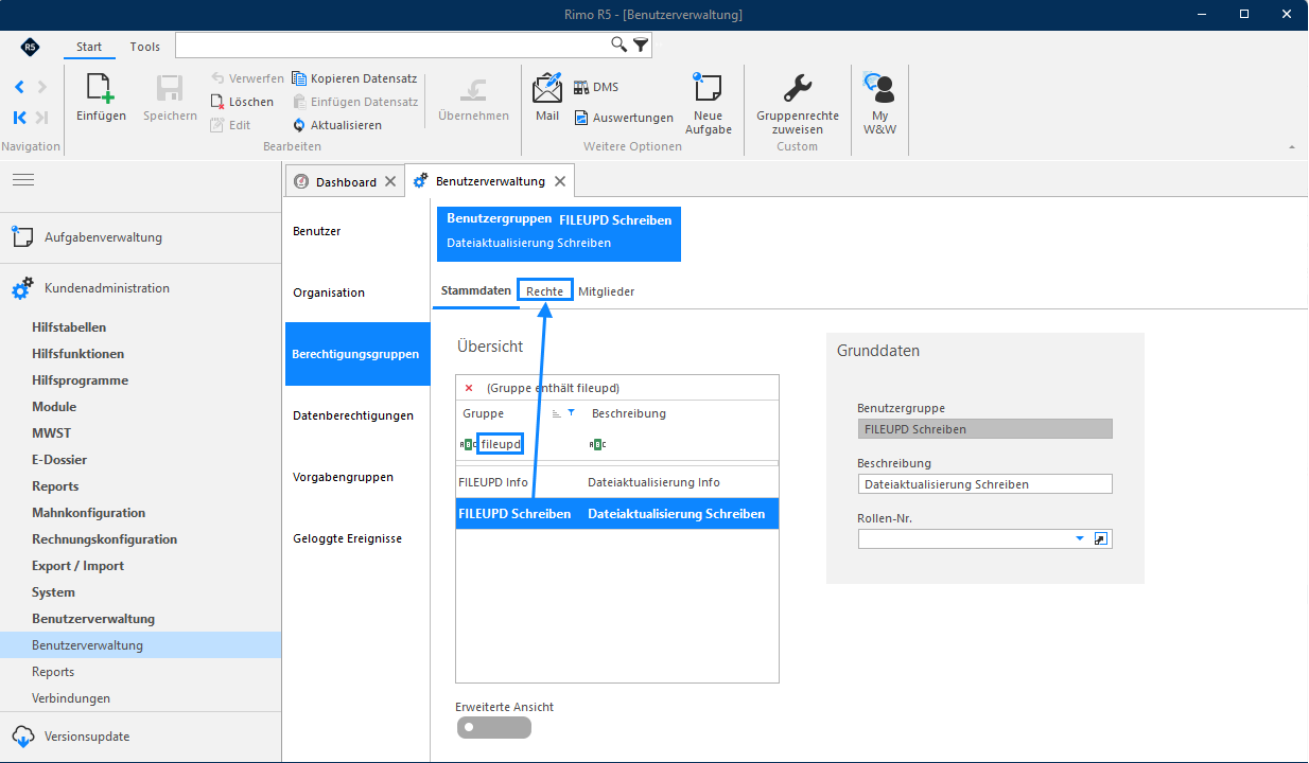Switch to the Tools ribbon tab
Viewport: 1309px width, 763px height.
point(145,47)
